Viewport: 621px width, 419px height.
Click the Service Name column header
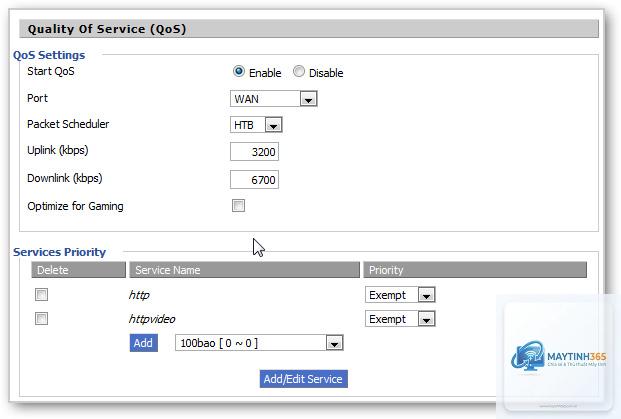[x=244, y=270]
